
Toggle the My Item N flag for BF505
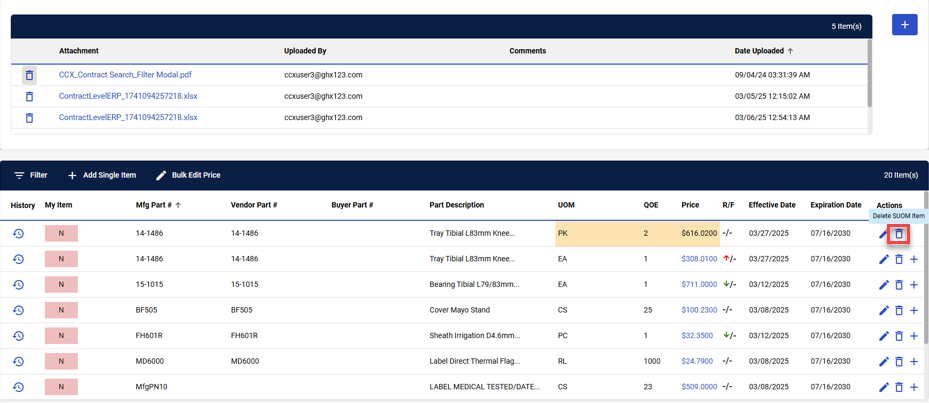point(61,310)
